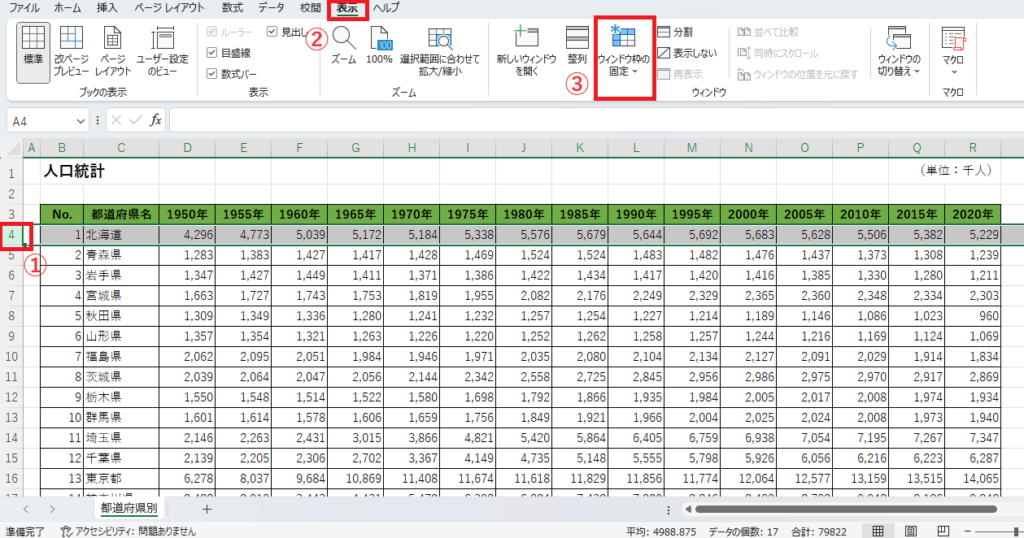Click next sheet navigation arrow
The image size is (1024, 538).
52,509
